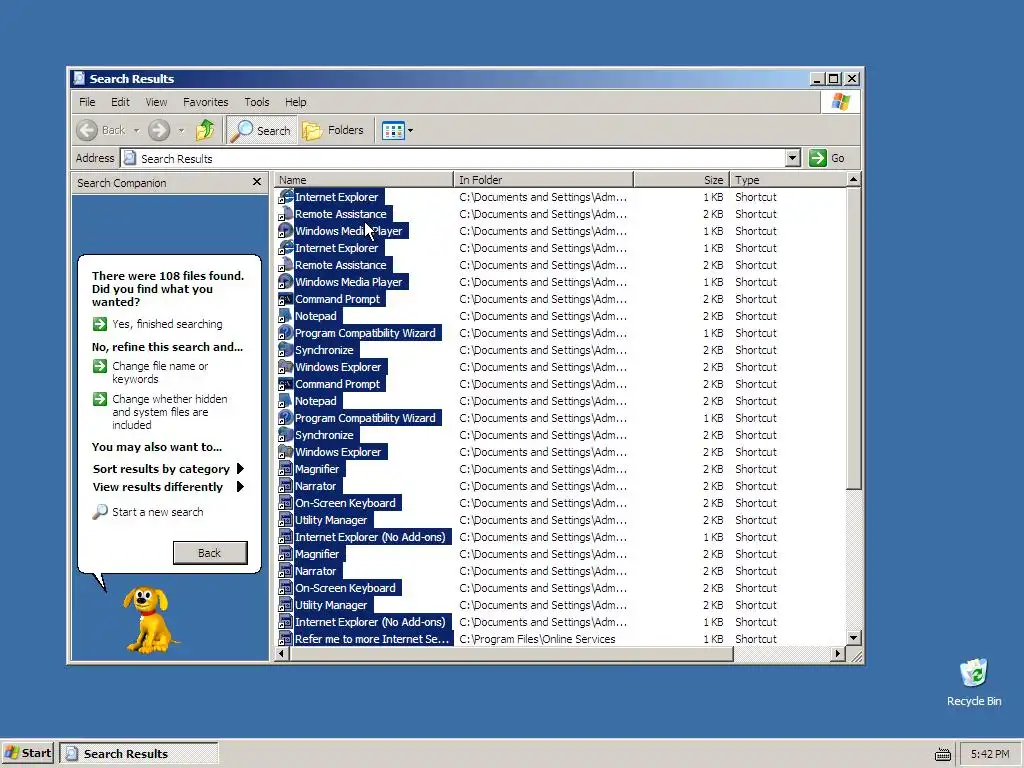Screen dimensions: 1024x768
Task: Click the vertical scrollbar down arrow
Action: click(853, 637)
